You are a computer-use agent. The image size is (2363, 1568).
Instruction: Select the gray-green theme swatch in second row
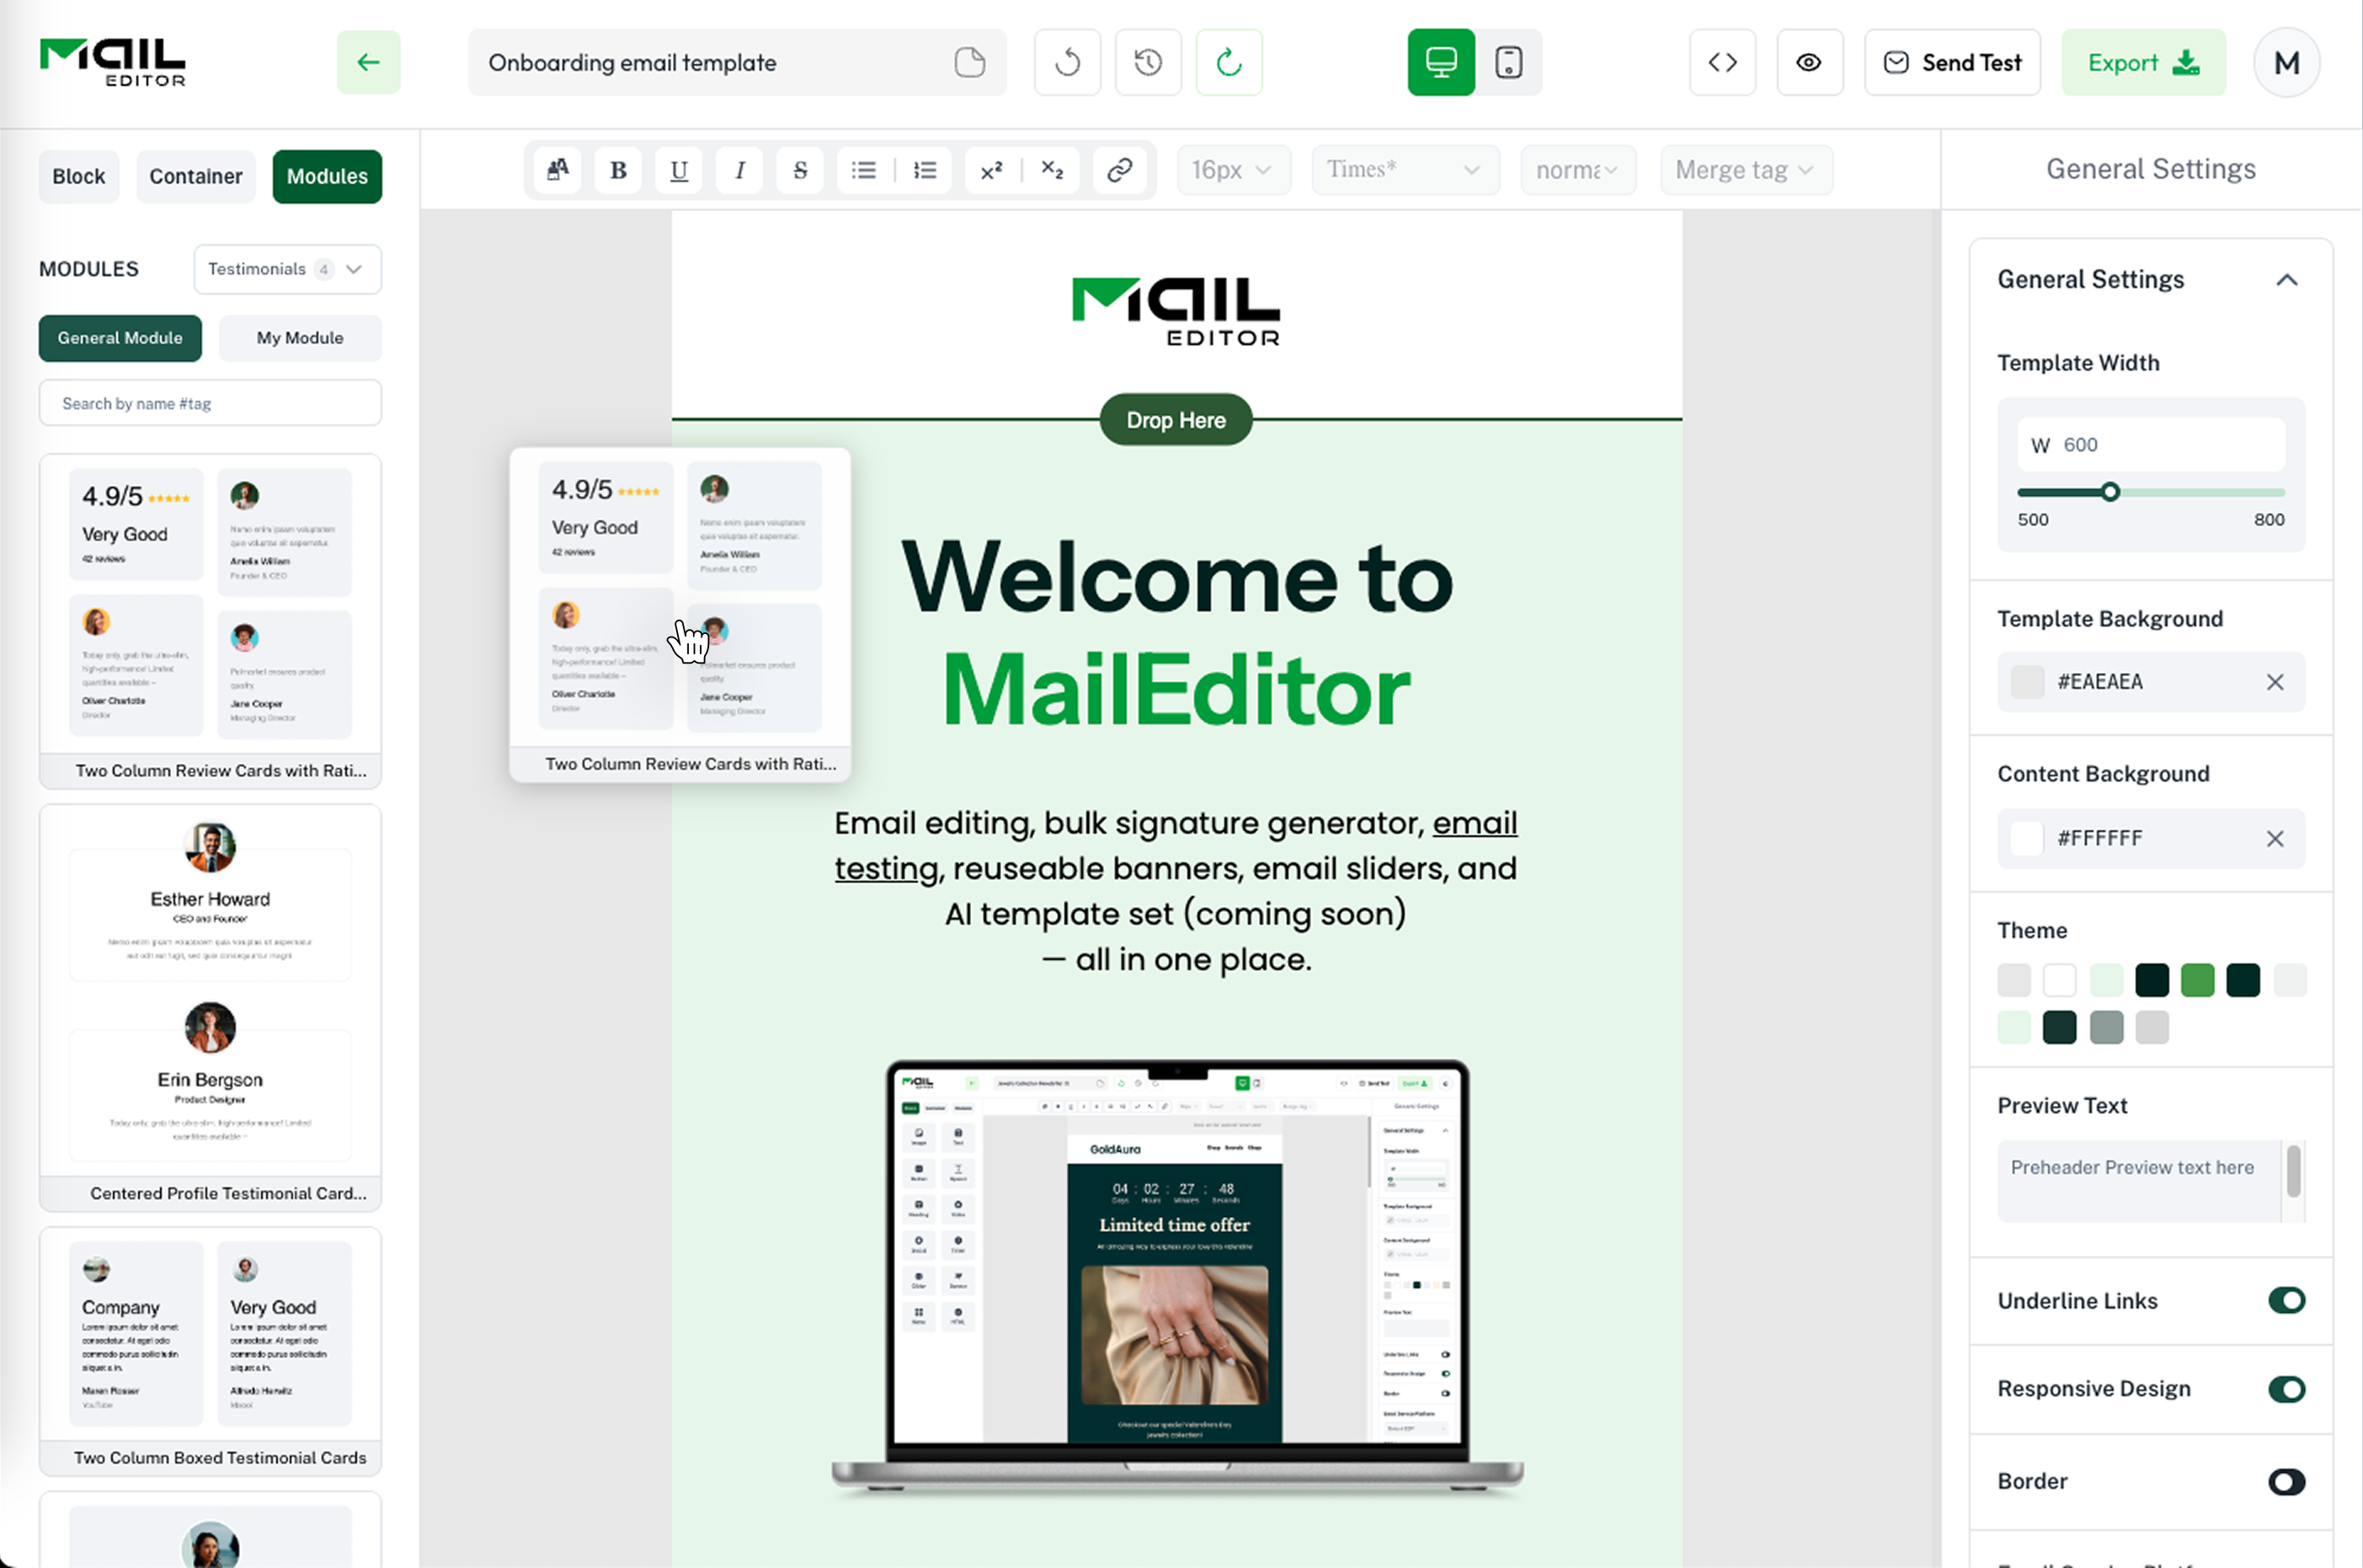(2106, 1027)
